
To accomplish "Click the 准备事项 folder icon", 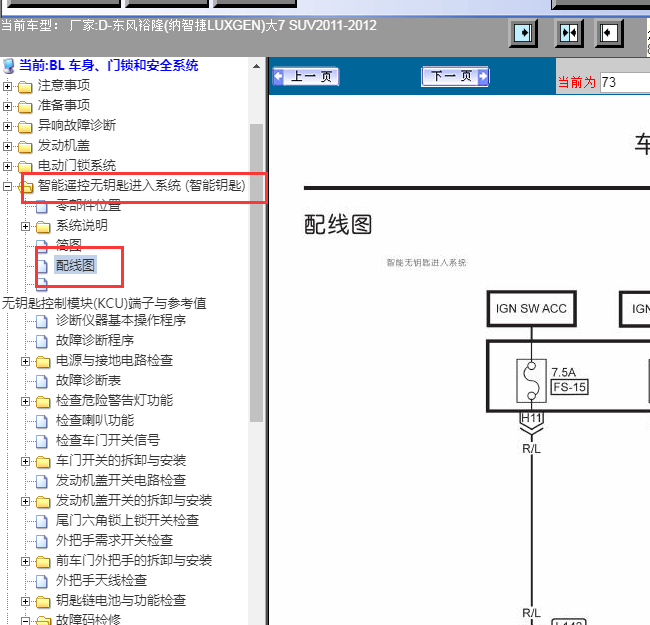I will [x=25, y=107].
